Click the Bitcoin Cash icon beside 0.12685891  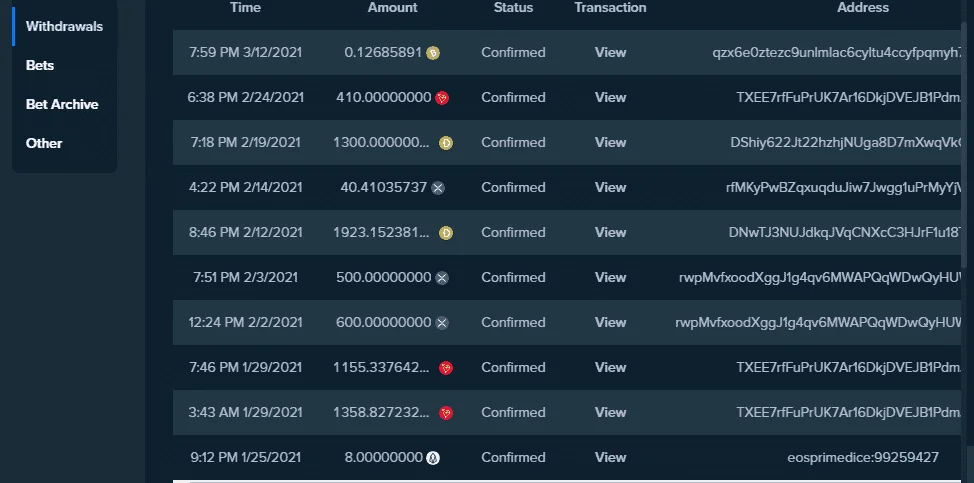pyautogui.click(x=433, y=53)
